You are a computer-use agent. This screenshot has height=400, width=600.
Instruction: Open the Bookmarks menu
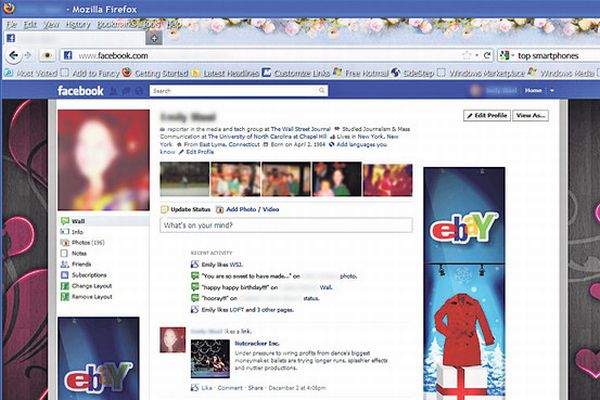click(117, 24)
